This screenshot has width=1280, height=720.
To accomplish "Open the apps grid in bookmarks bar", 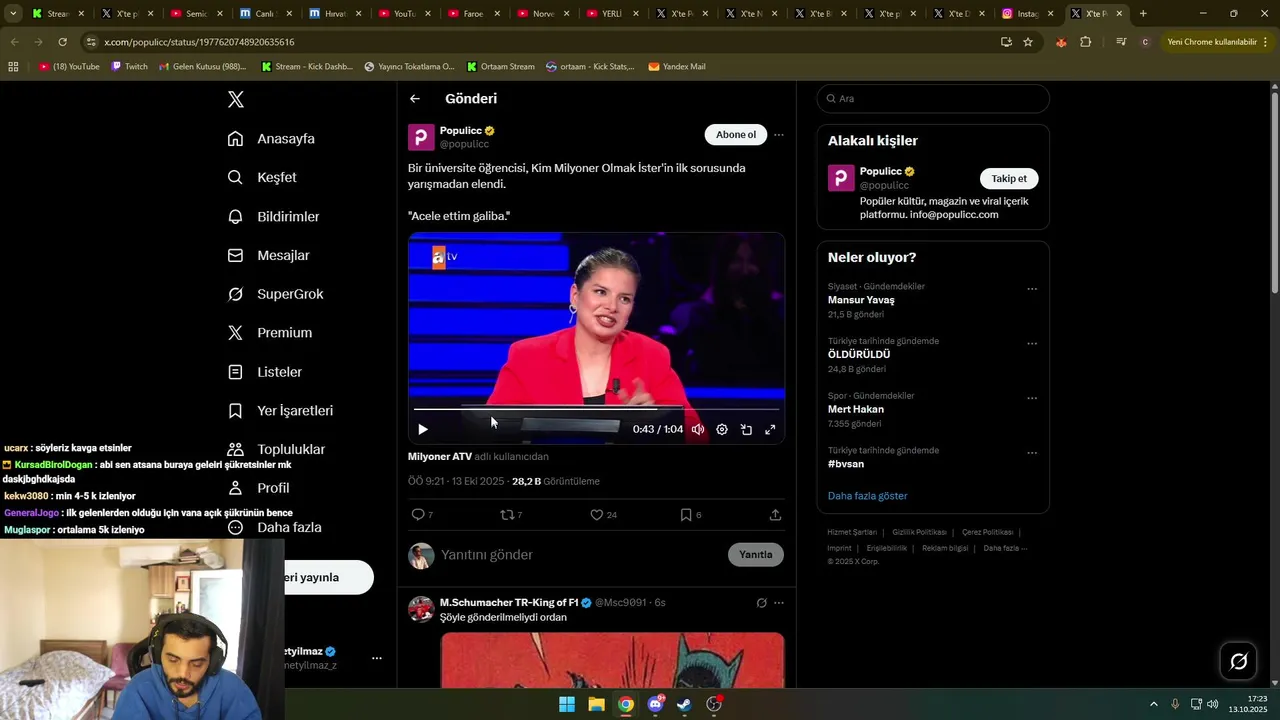I will (x=13, y=67).
